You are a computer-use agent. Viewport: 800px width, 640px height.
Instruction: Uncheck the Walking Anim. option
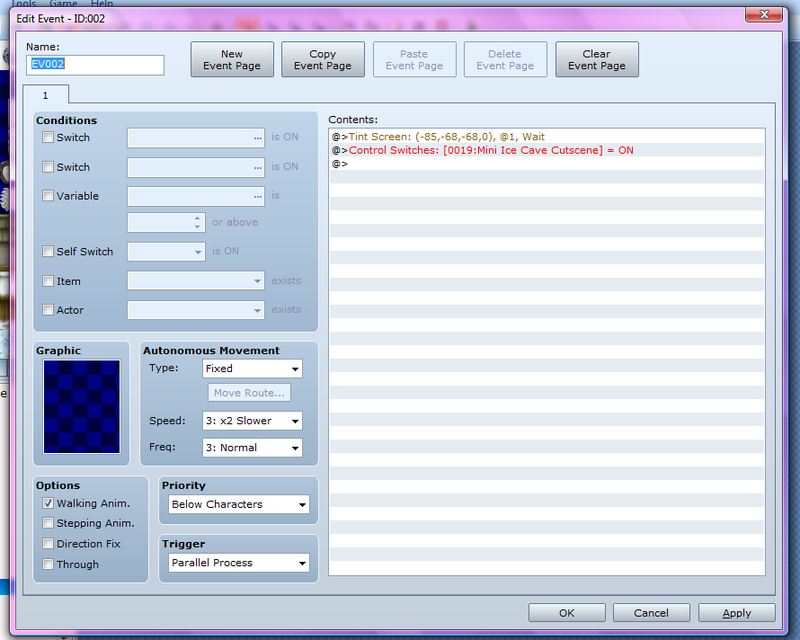point(48,503)
